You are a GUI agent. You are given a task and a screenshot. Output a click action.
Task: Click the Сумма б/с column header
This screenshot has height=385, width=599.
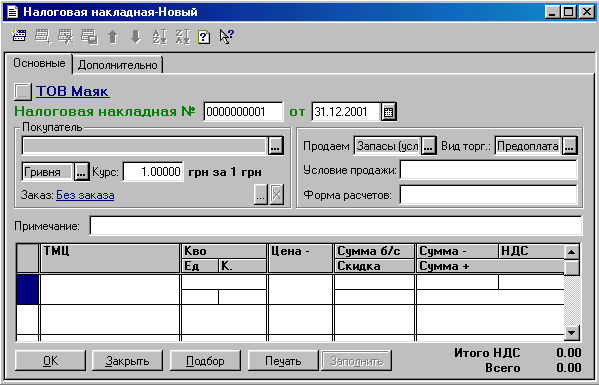click(374, 251)
